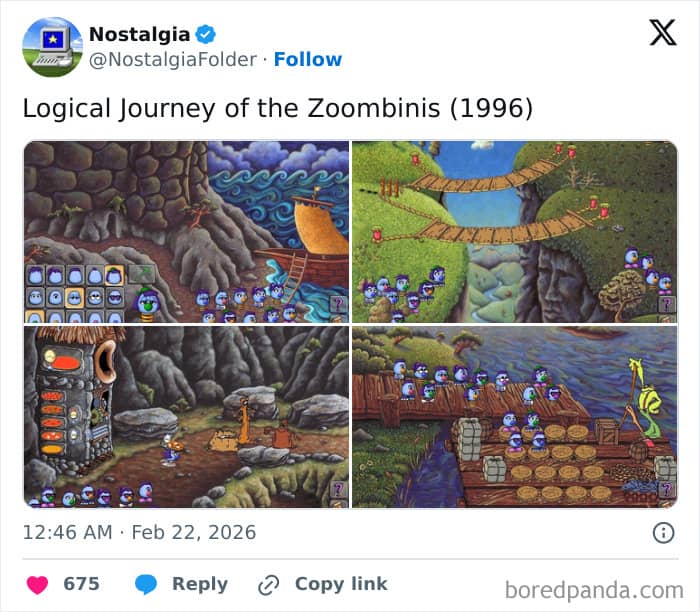This screenshot has width=700, height=612.
Task: Click the boredpanda.com watermark
Action: click(x=594, y=589)
